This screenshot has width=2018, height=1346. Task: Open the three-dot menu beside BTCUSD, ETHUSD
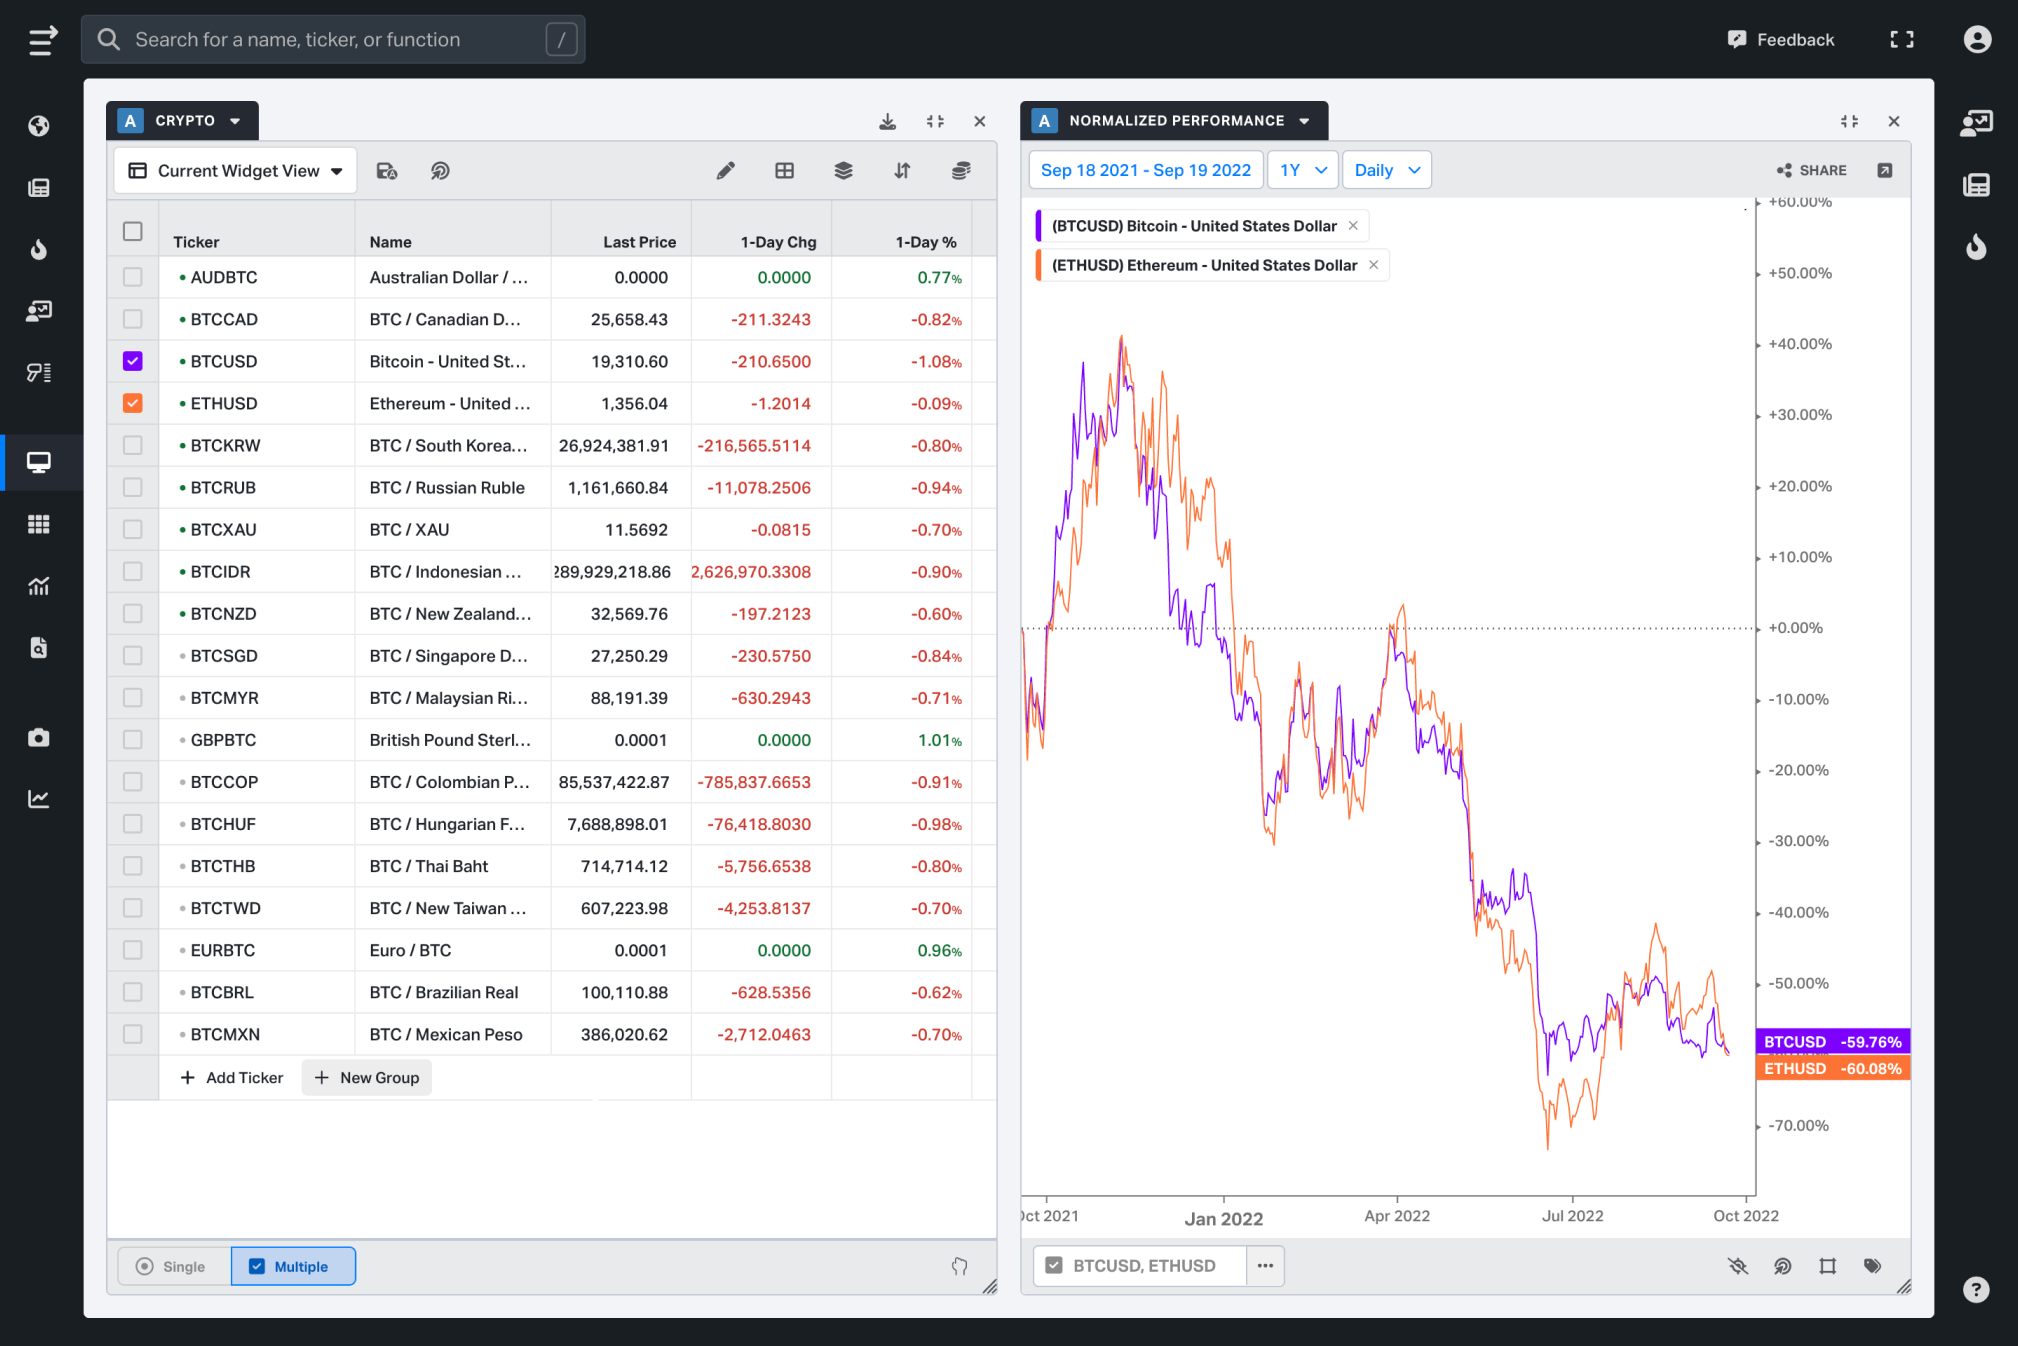(x=1265, y=1266)
